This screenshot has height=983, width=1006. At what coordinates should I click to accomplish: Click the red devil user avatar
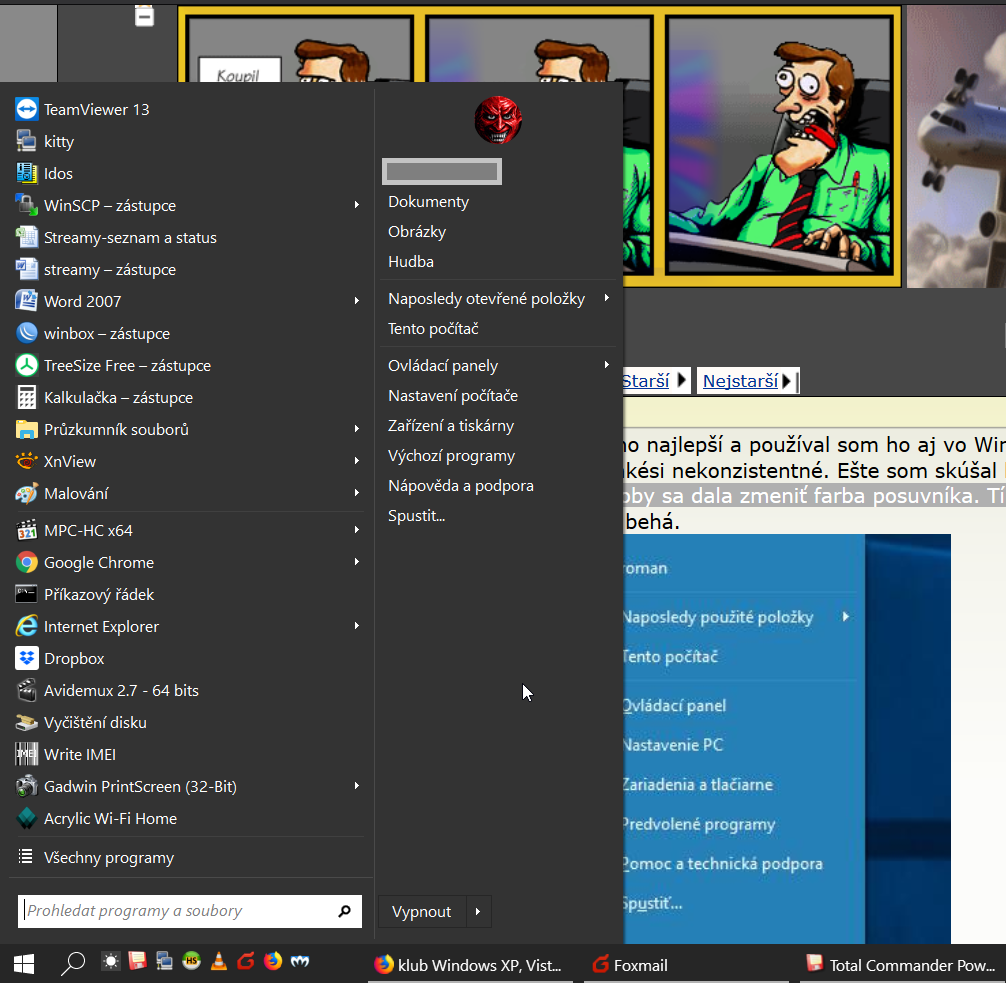point(498,120)
